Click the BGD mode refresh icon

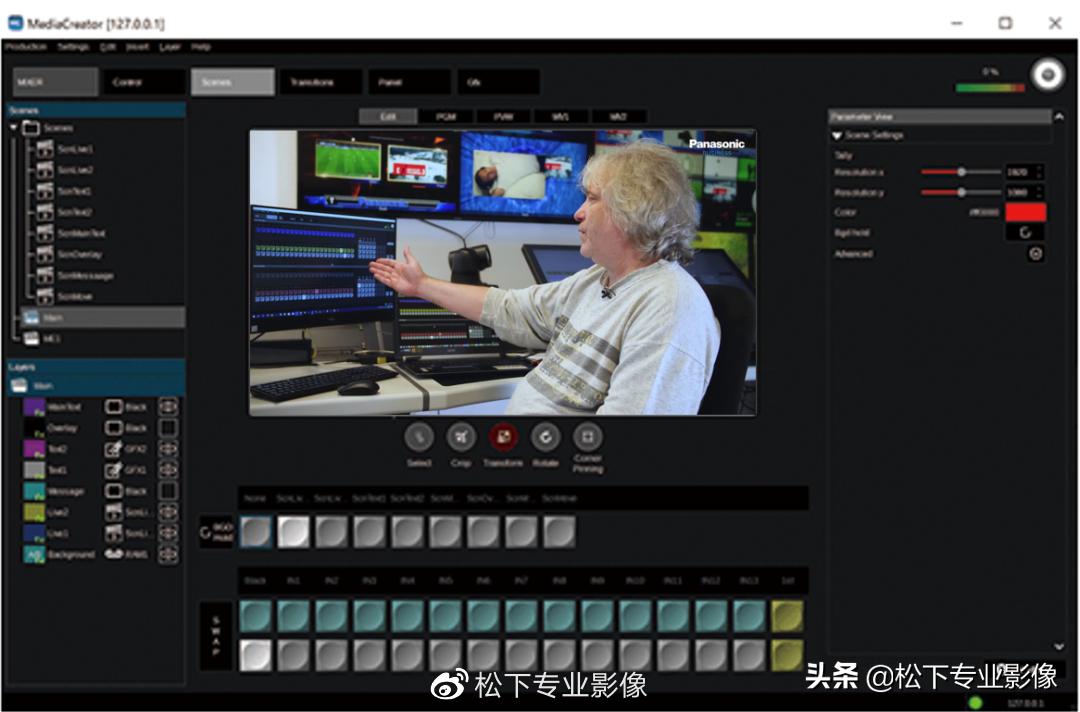205,532
